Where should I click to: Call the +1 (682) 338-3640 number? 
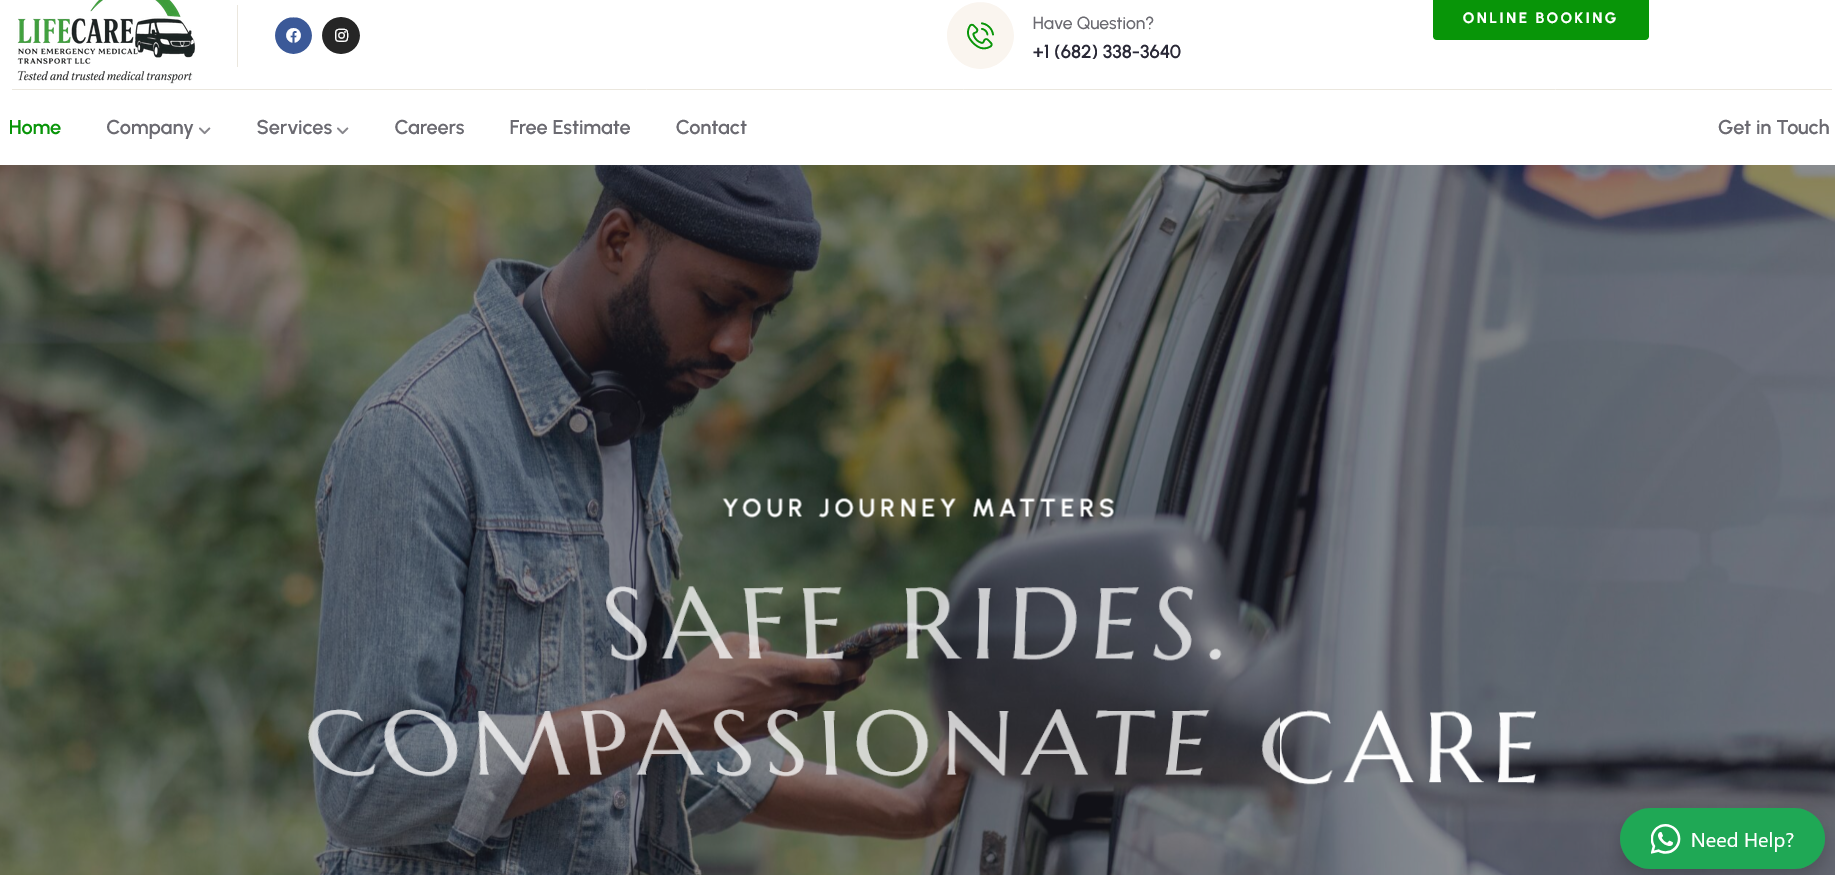point(1106,52)
